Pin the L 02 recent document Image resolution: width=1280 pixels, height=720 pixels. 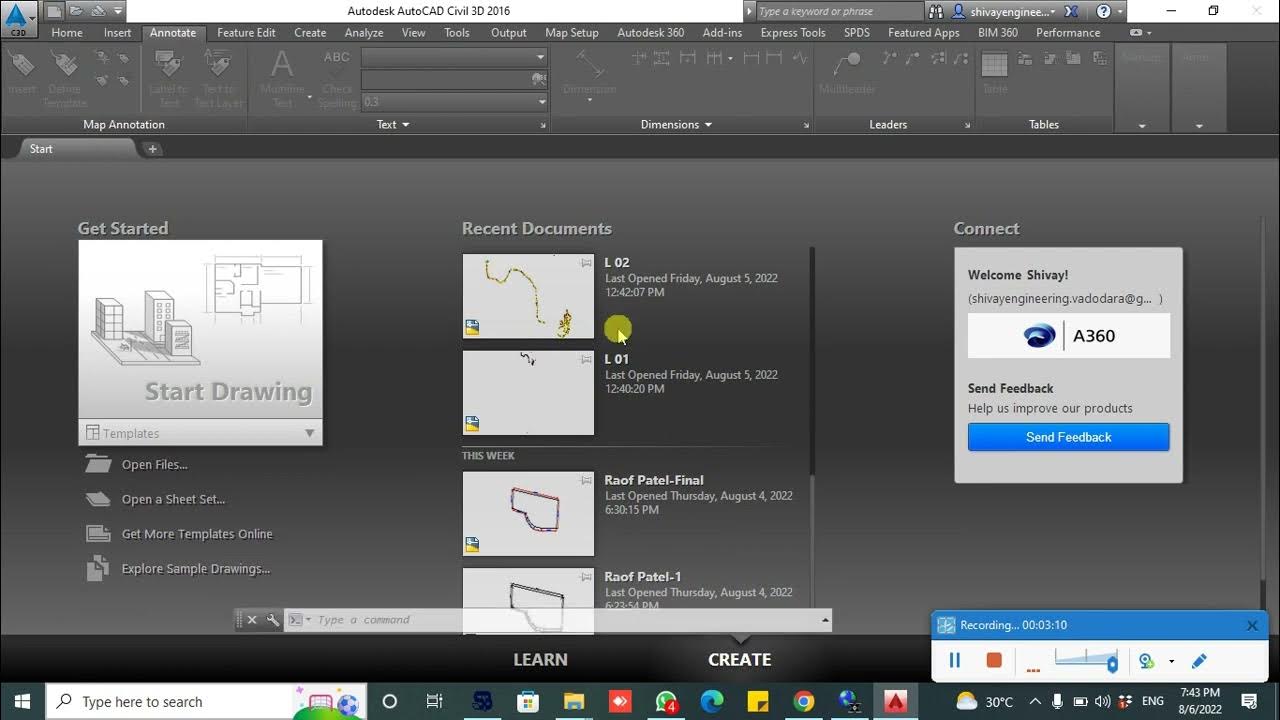586,263
